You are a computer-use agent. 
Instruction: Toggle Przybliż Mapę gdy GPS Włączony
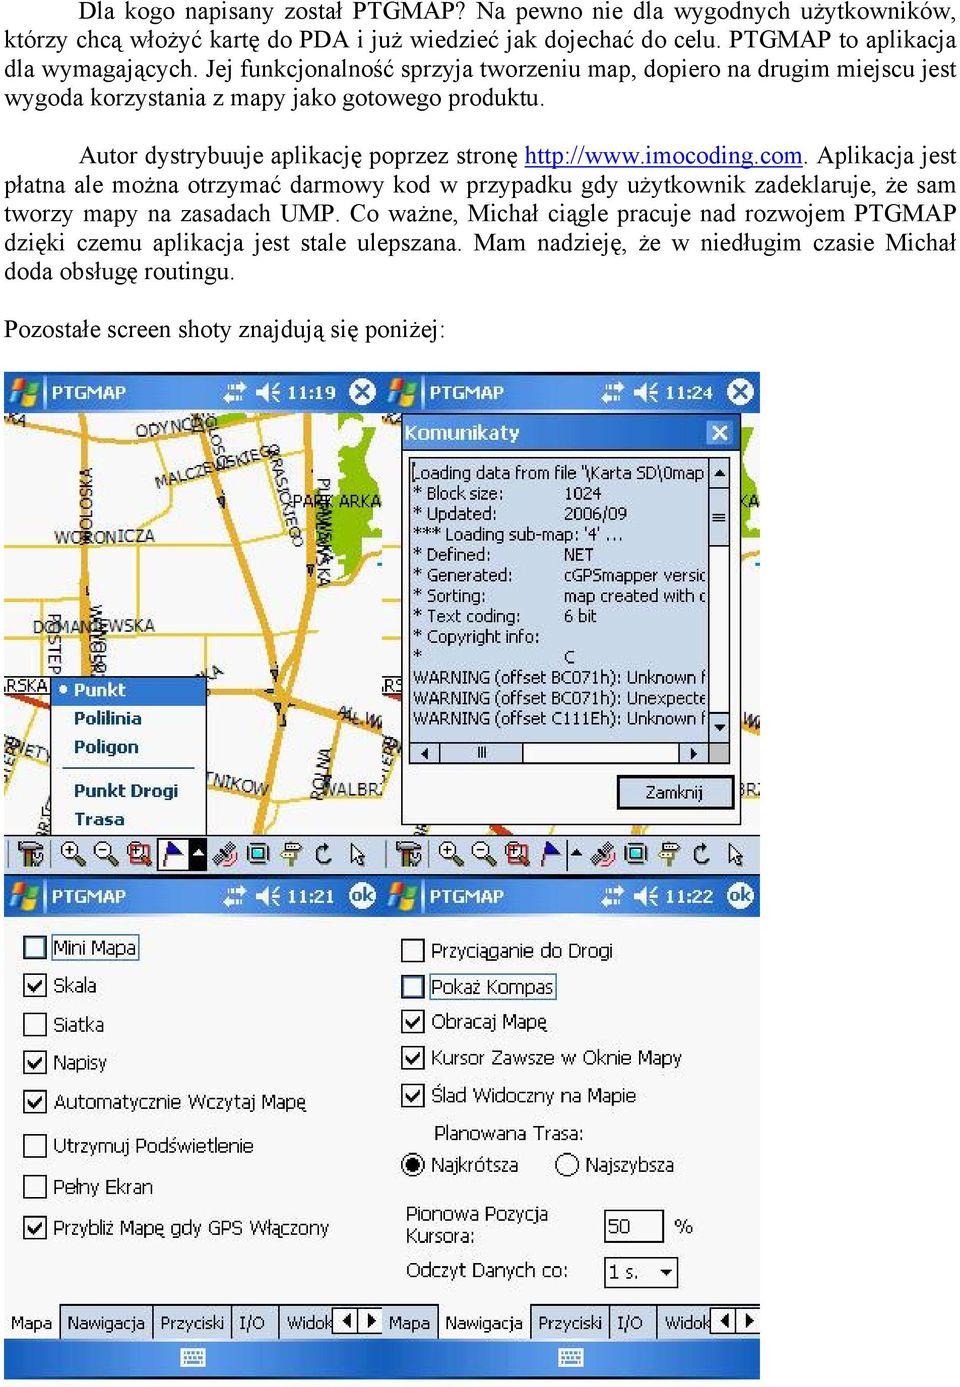pos(35,1227)
